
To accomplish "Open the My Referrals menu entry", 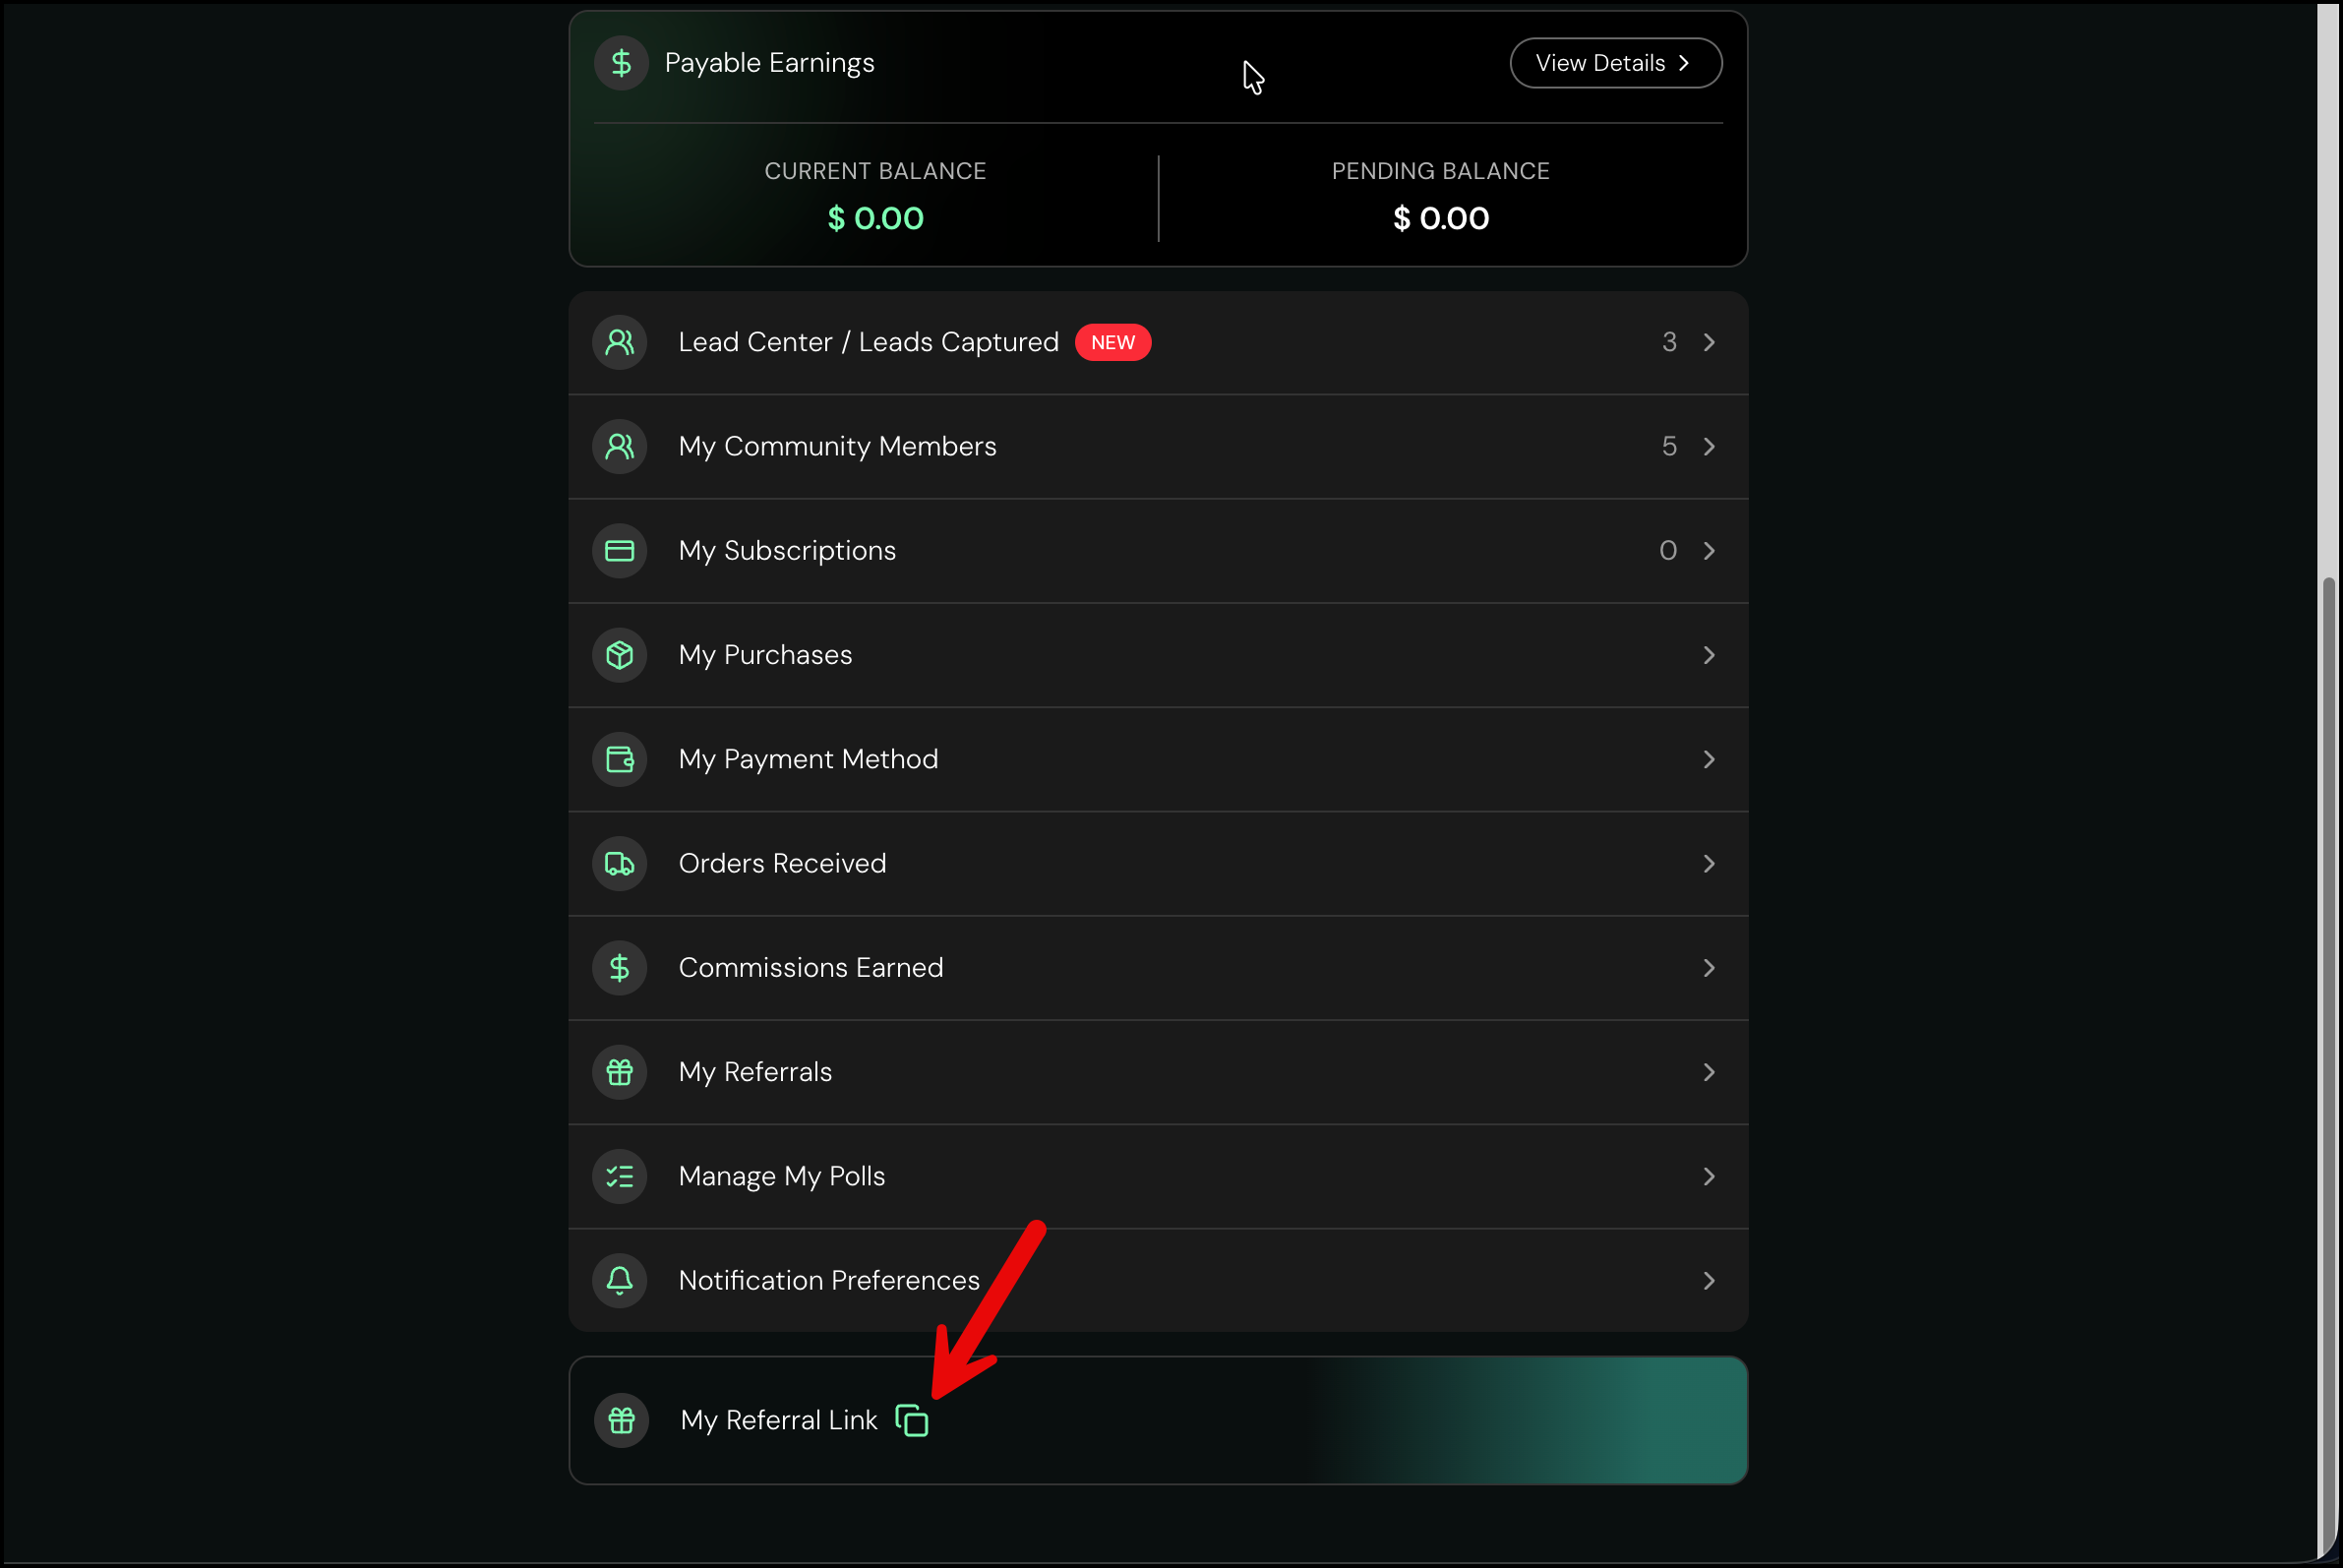I will (1158, 1072).
